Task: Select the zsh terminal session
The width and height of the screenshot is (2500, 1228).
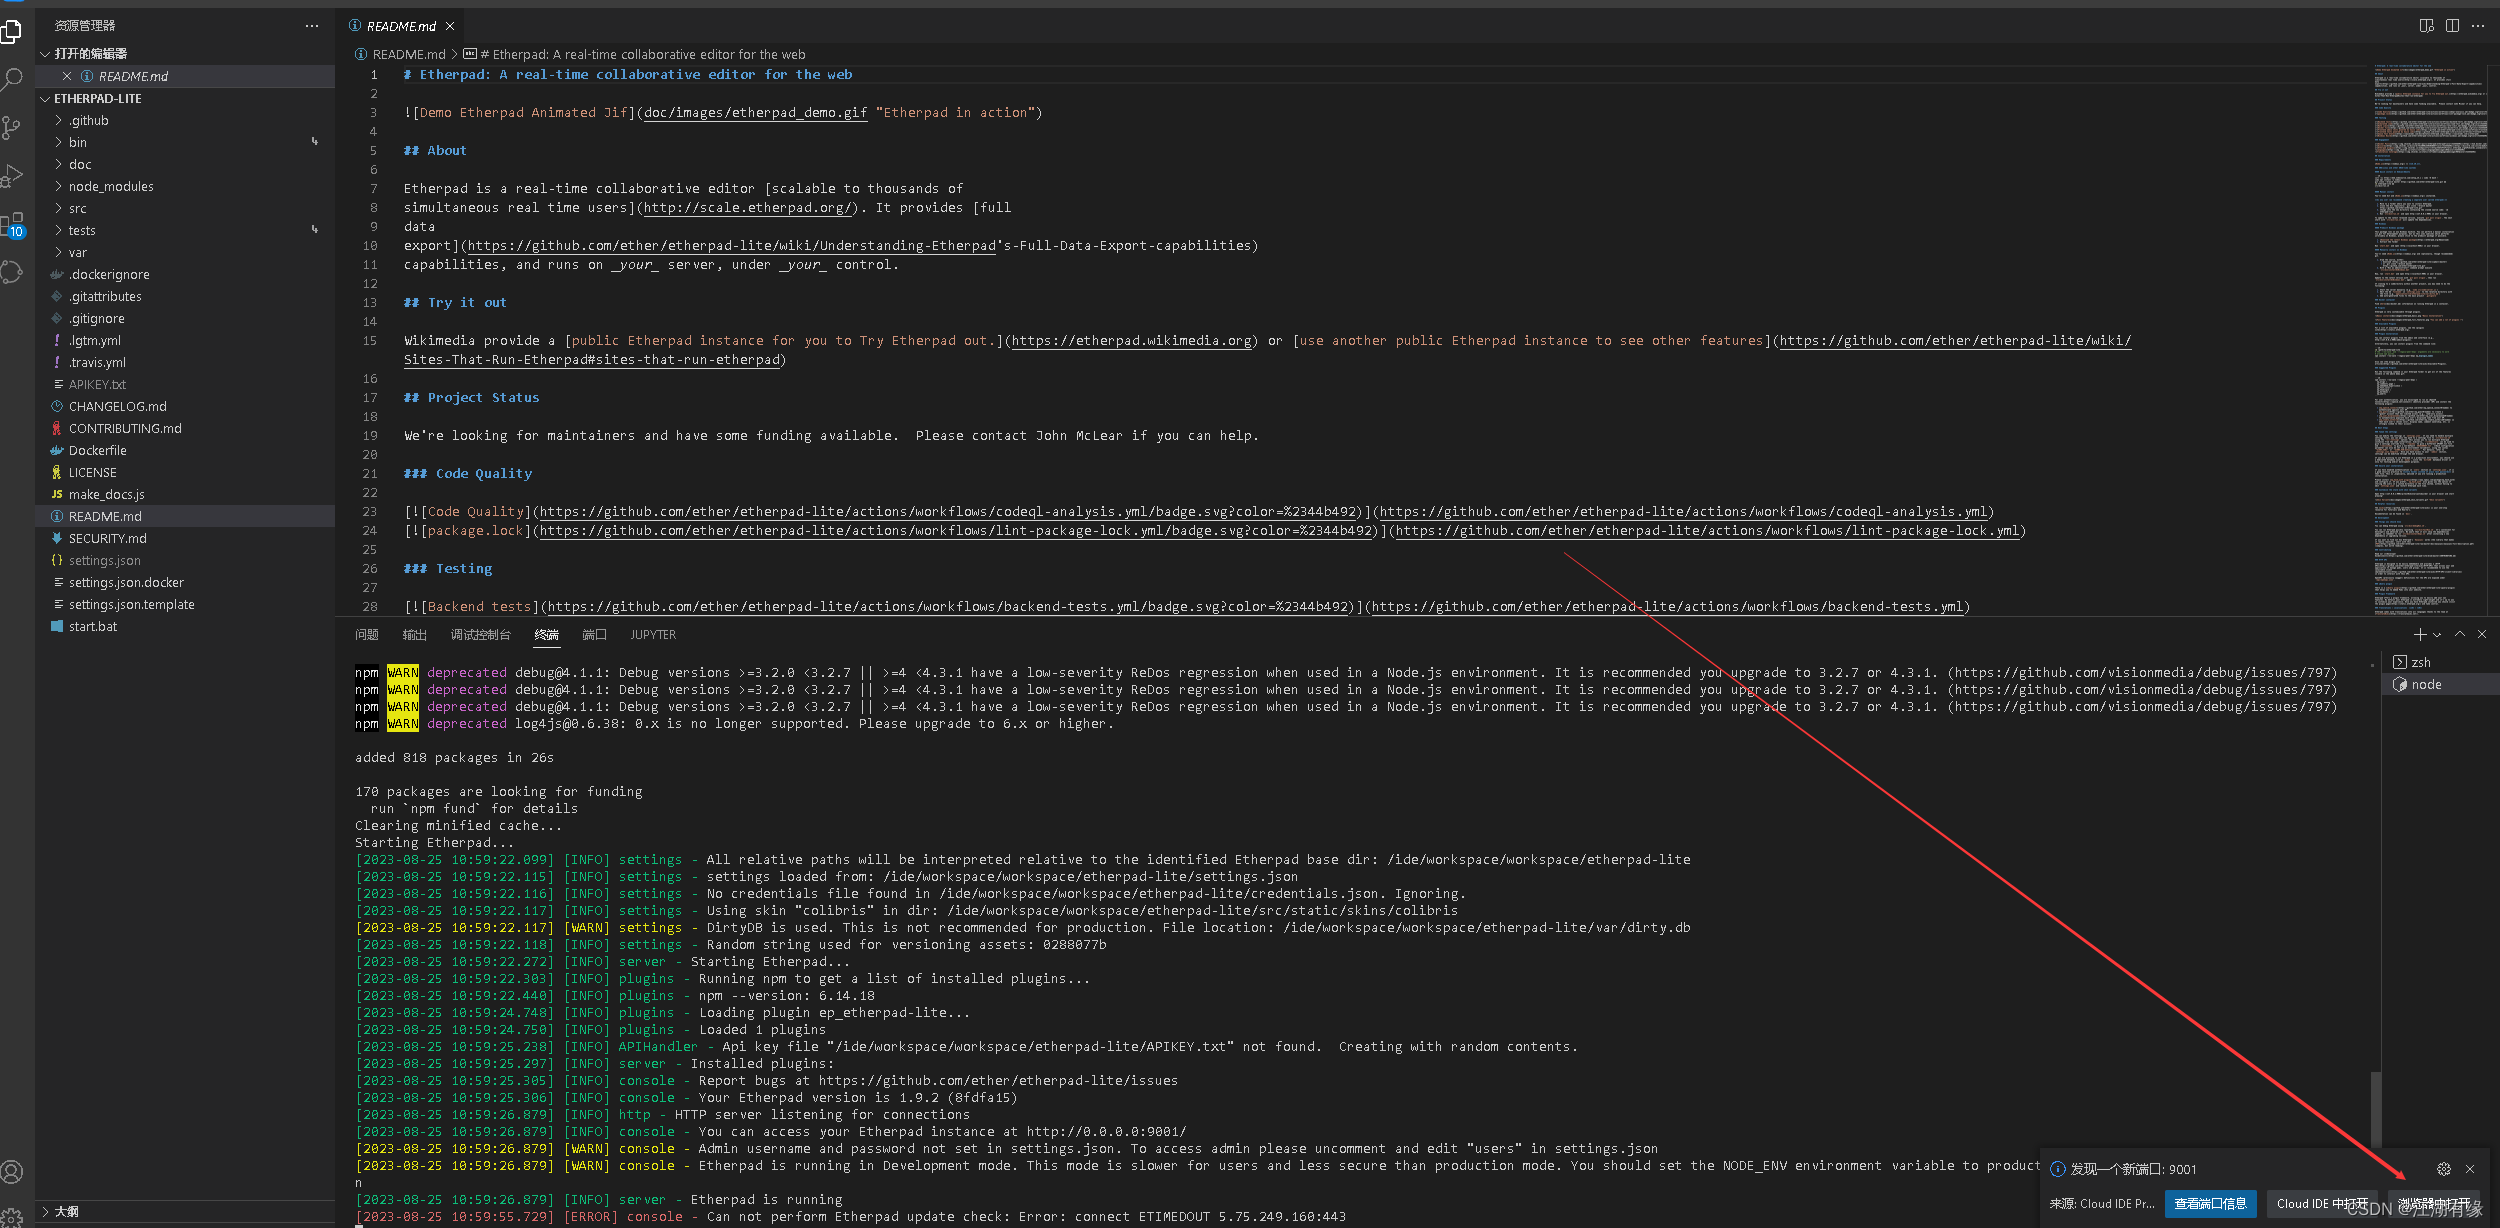Action: click(x=2440, y=662)
